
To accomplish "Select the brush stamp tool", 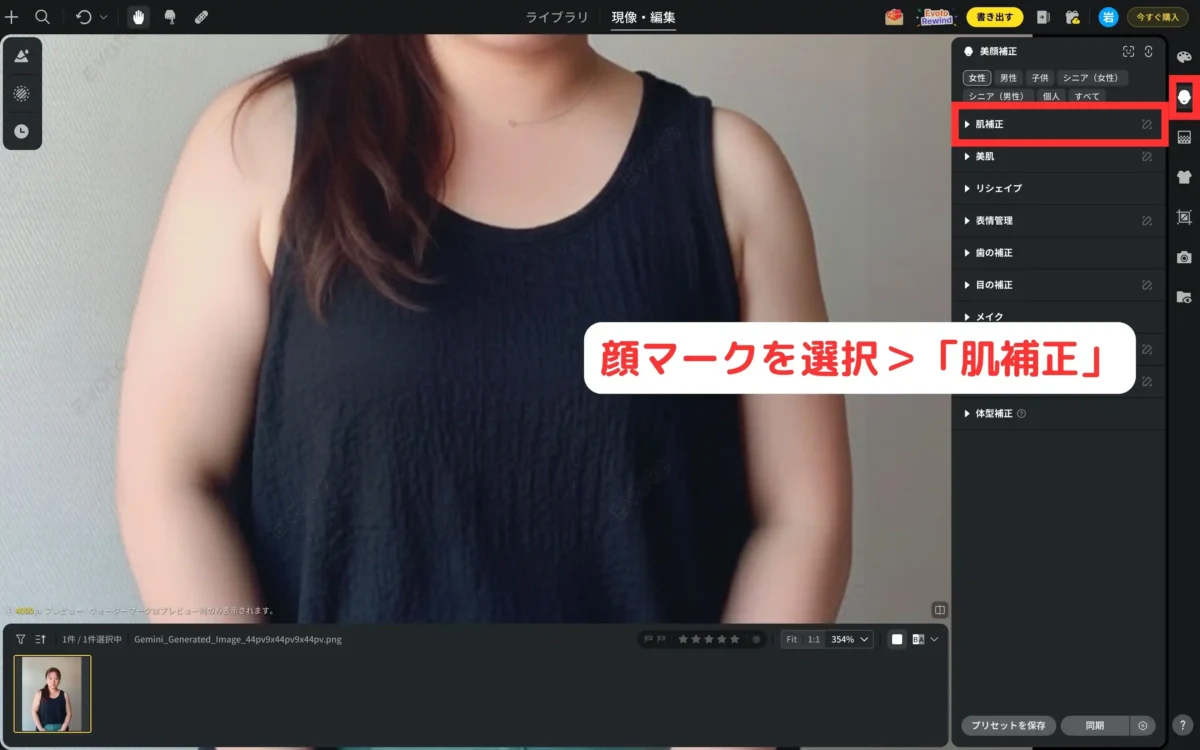I will pos(170,17).
